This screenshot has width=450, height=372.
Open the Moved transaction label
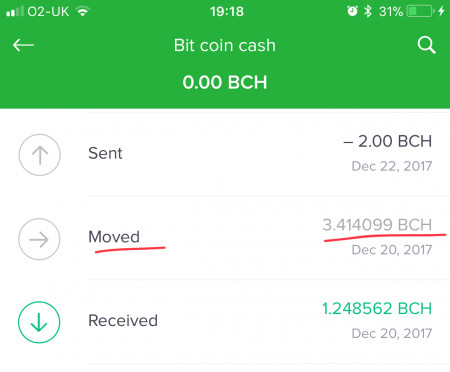(x=114, y=237)
